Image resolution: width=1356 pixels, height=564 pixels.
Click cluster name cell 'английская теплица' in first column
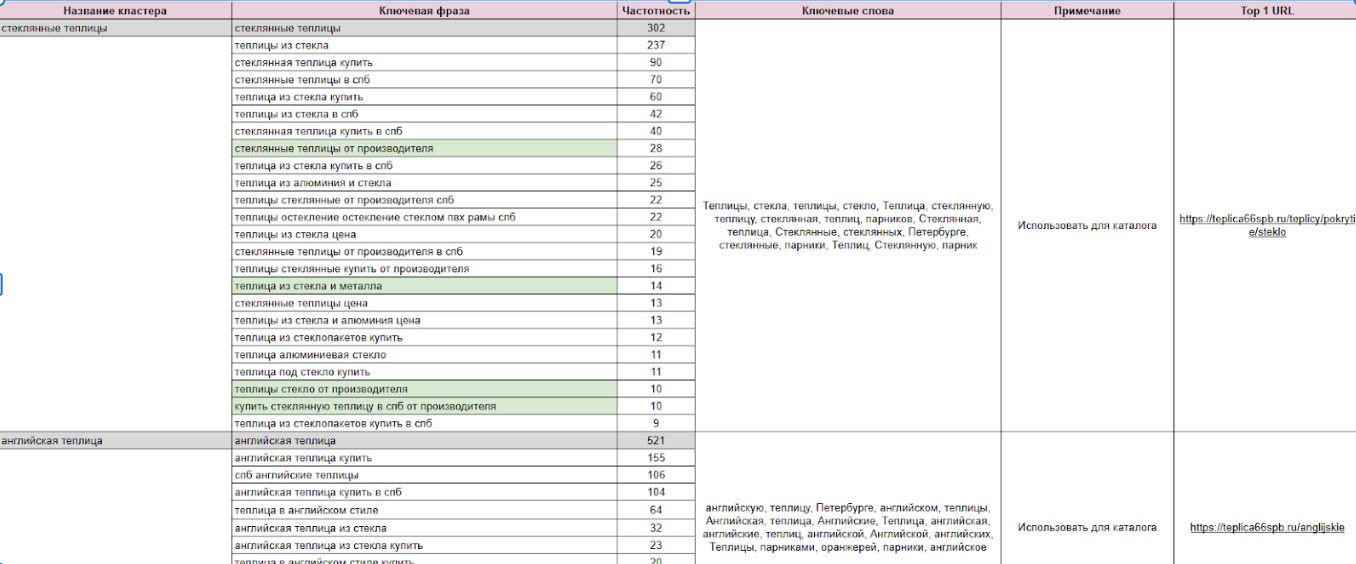coord(115,441)
